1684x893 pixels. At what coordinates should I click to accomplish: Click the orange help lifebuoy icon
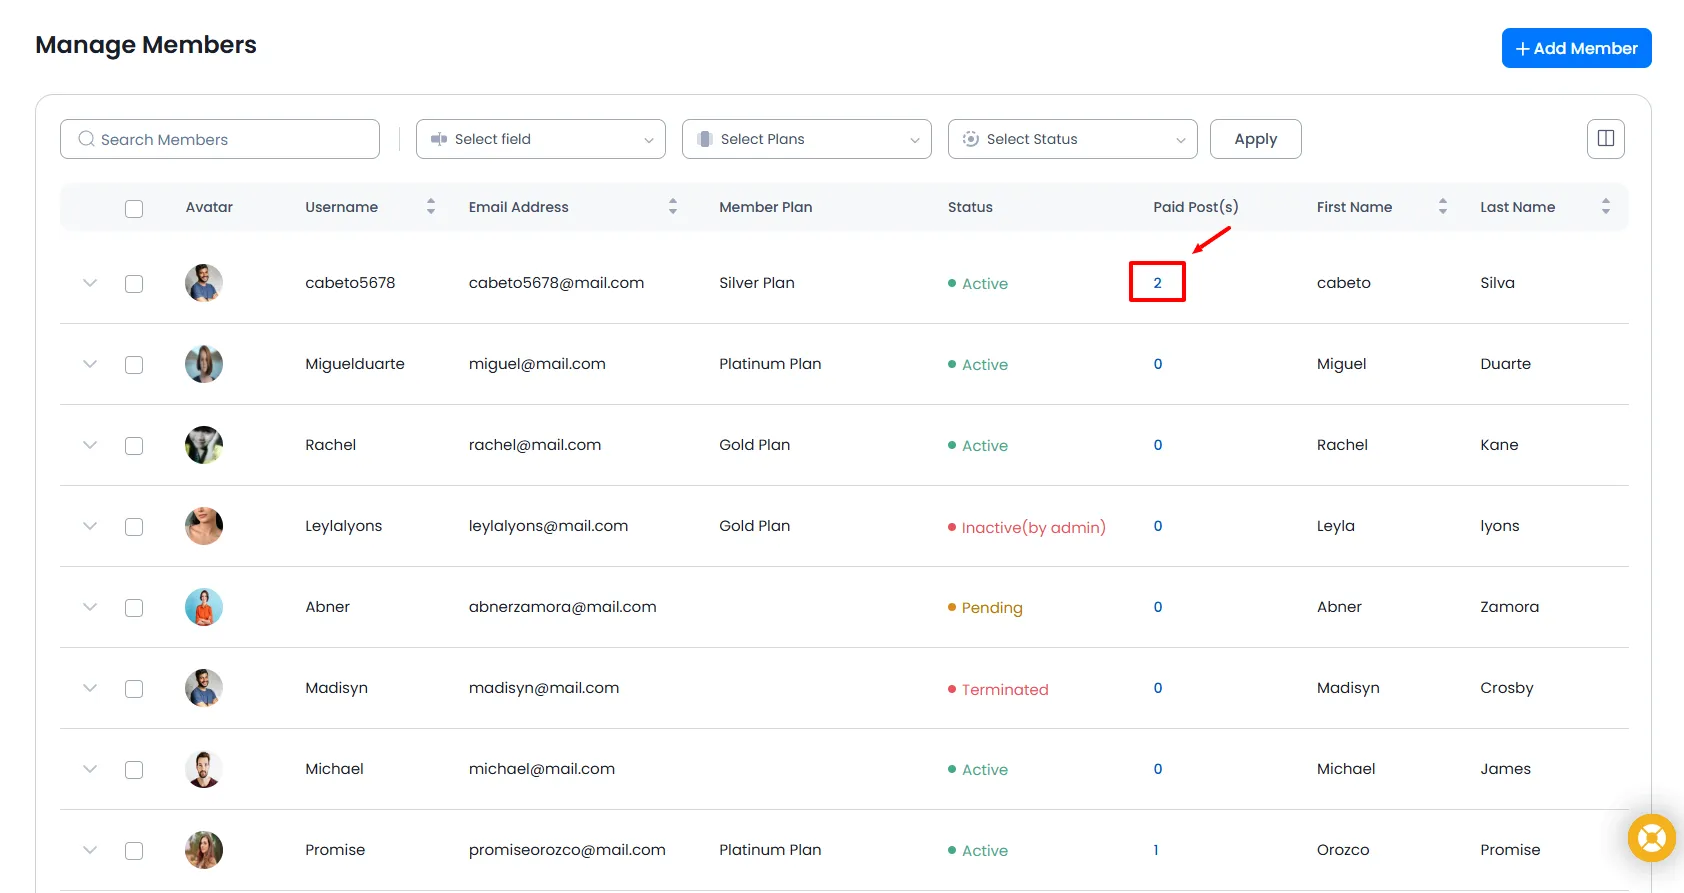1651,838
